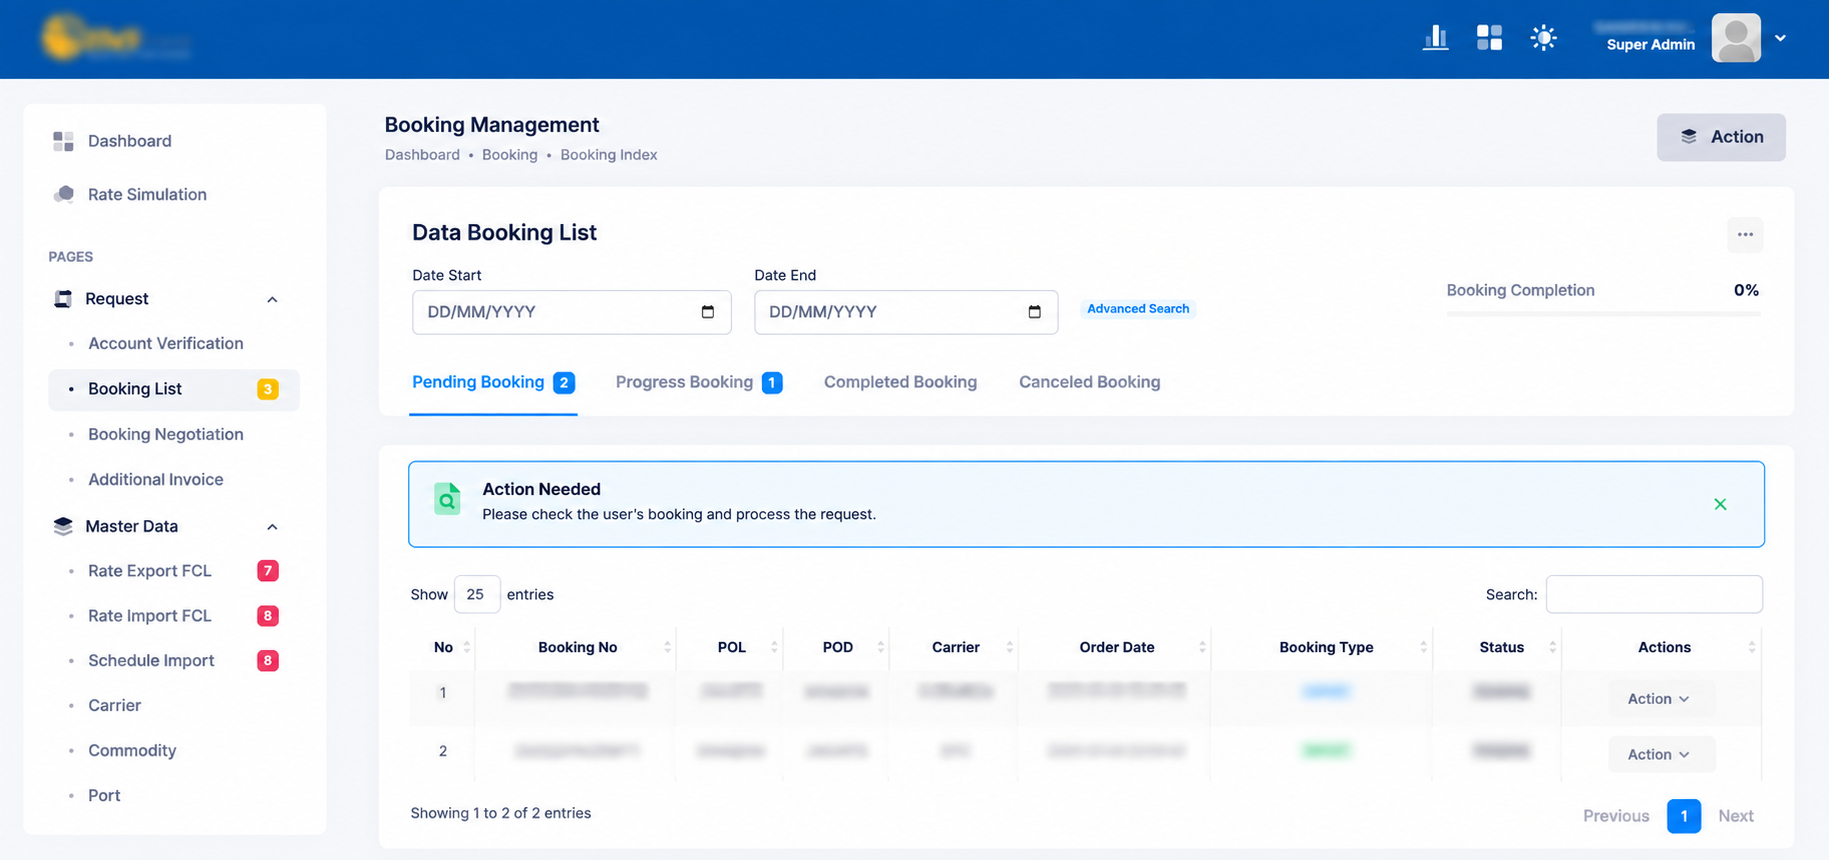1829x860 pixels.
Task: Click Dashboard in the breadcrumb
Action: click(x=422, y=155)
